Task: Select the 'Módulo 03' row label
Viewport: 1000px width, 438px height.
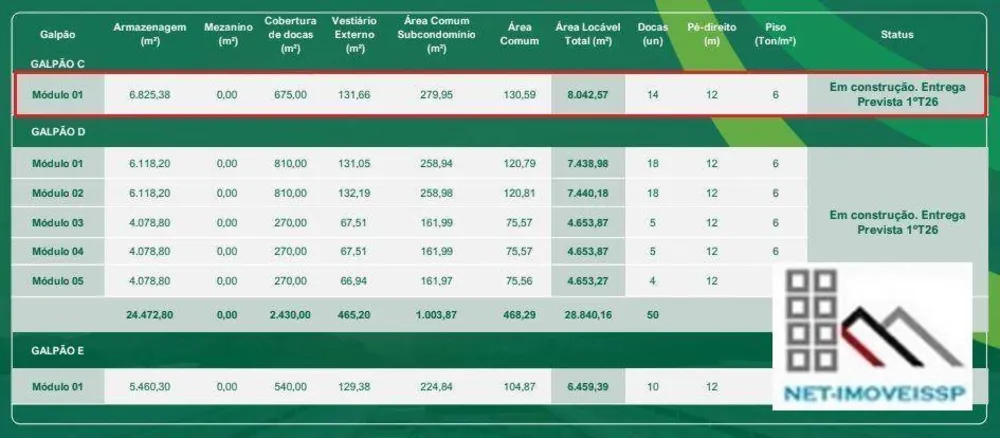Action: tap(57, 223)
